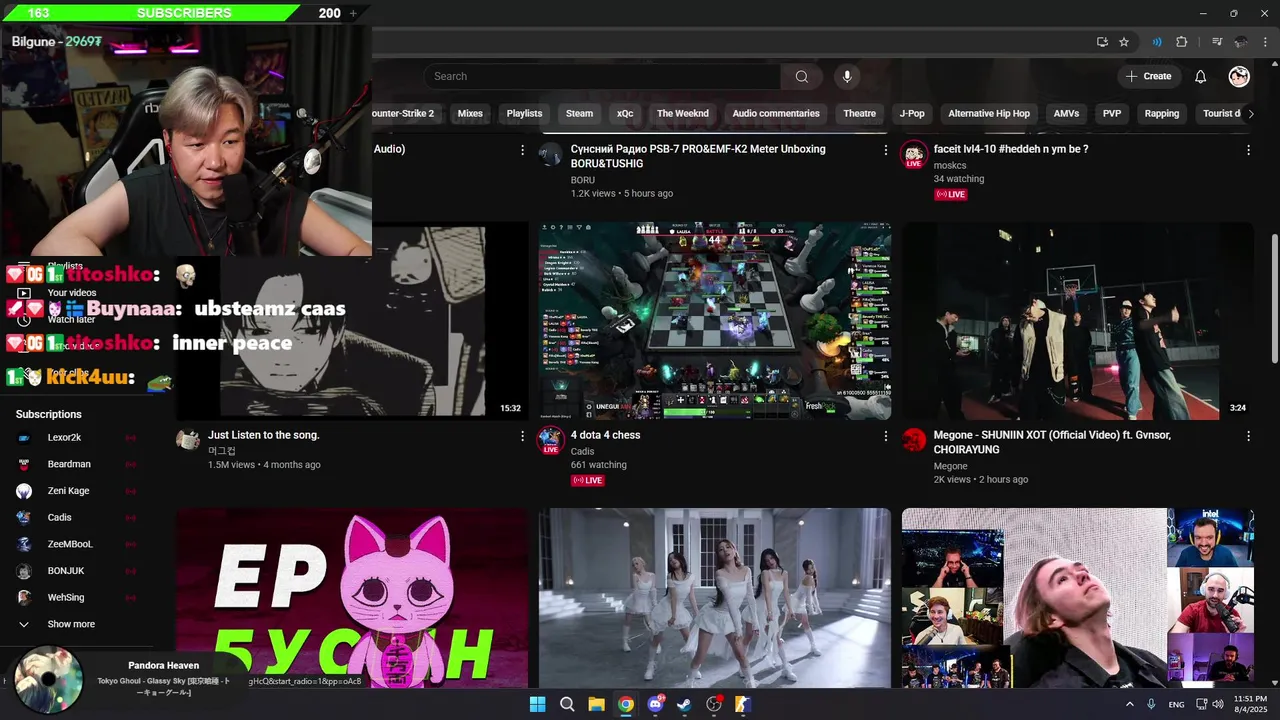Open options for Сүнсний Радио PSB-7 video

tap(885, 150)
